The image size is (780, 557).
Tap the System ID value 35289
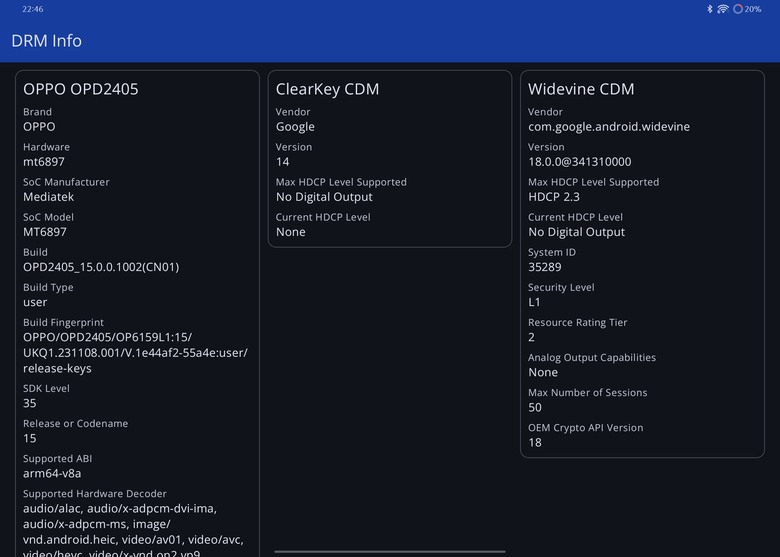coord(545,267)
